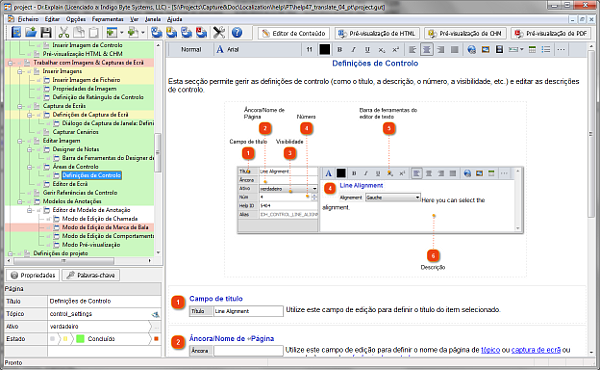
Task: Apply subscript formatting
Action: point(382,49)
